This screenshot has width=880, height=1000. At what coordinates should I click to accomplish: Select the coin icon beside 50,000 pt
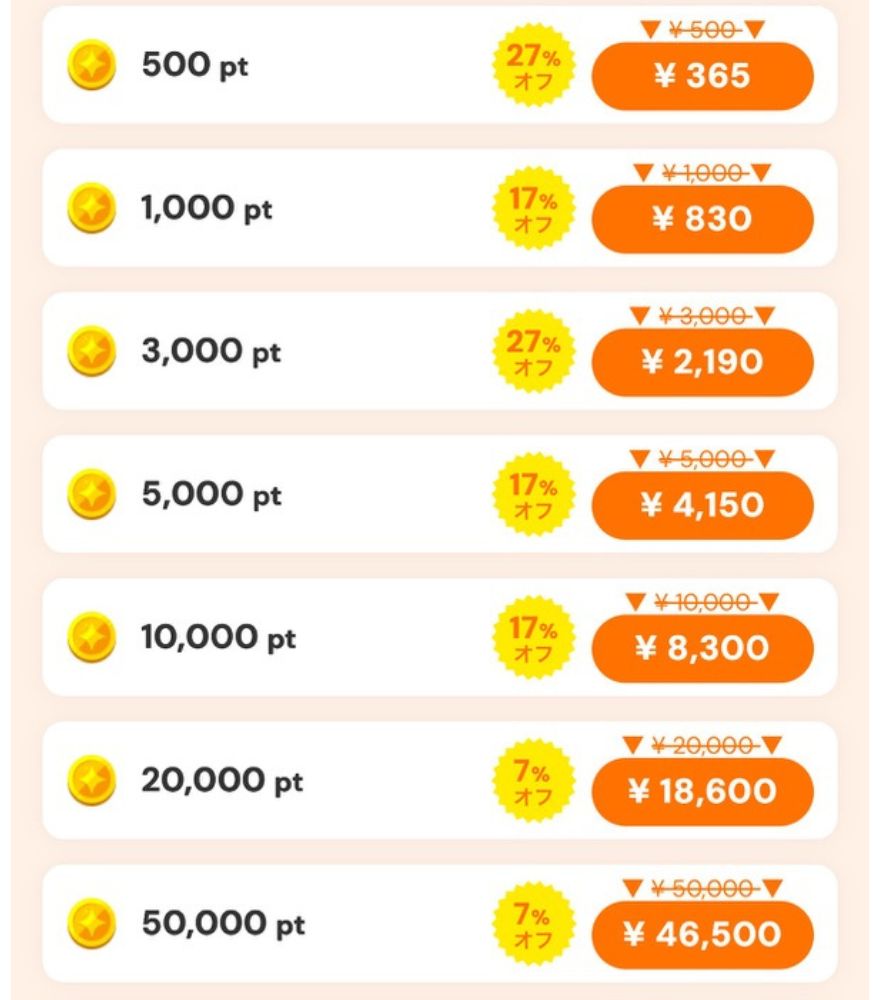tap(91, 924)
